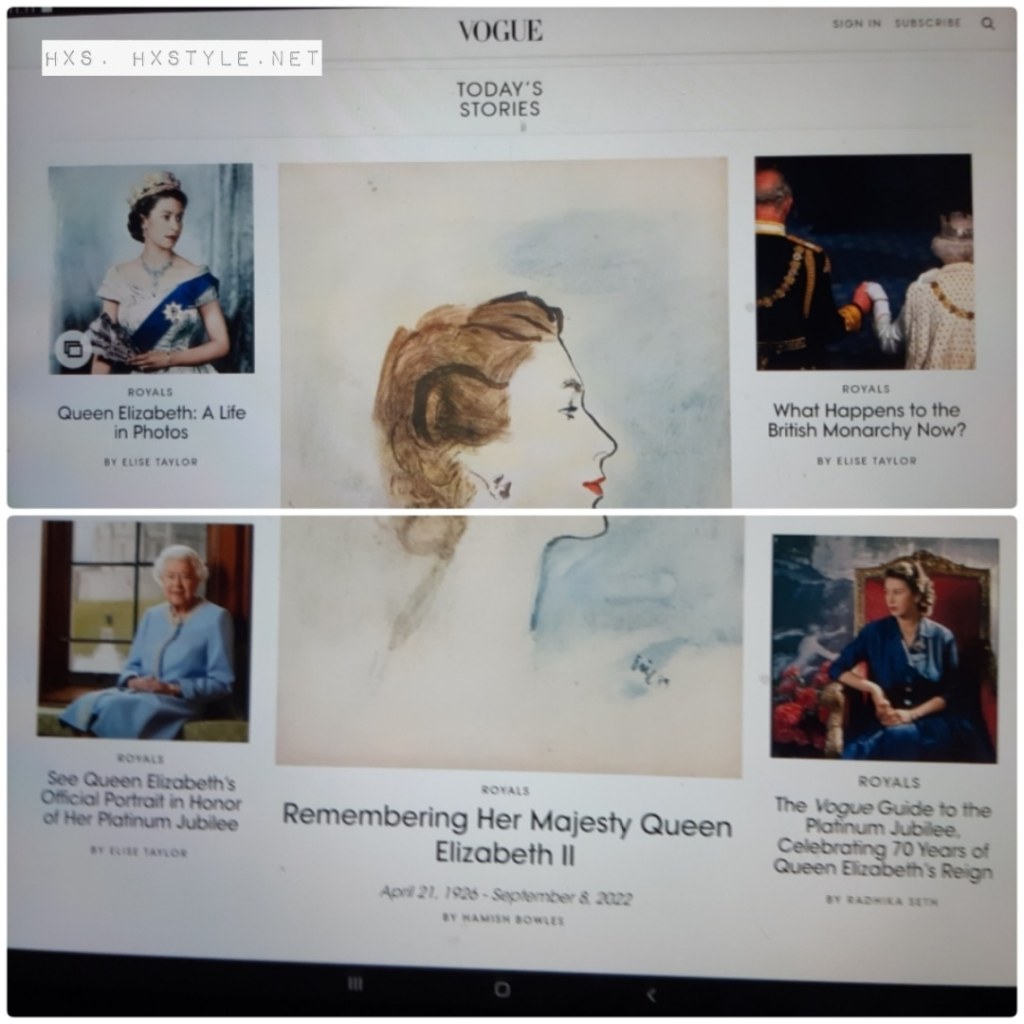This screenshot has height=1024, width=1024.
Task: Click the Queen in light blue suit photo
Action: click(144, 631)
